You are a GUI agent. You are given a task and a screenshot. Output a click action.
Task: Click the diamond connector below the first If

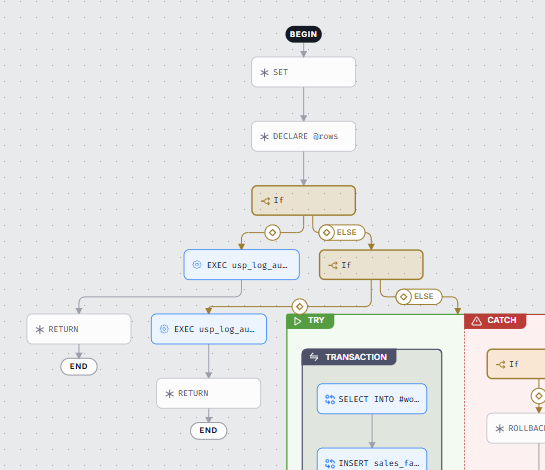pos(272,232)
